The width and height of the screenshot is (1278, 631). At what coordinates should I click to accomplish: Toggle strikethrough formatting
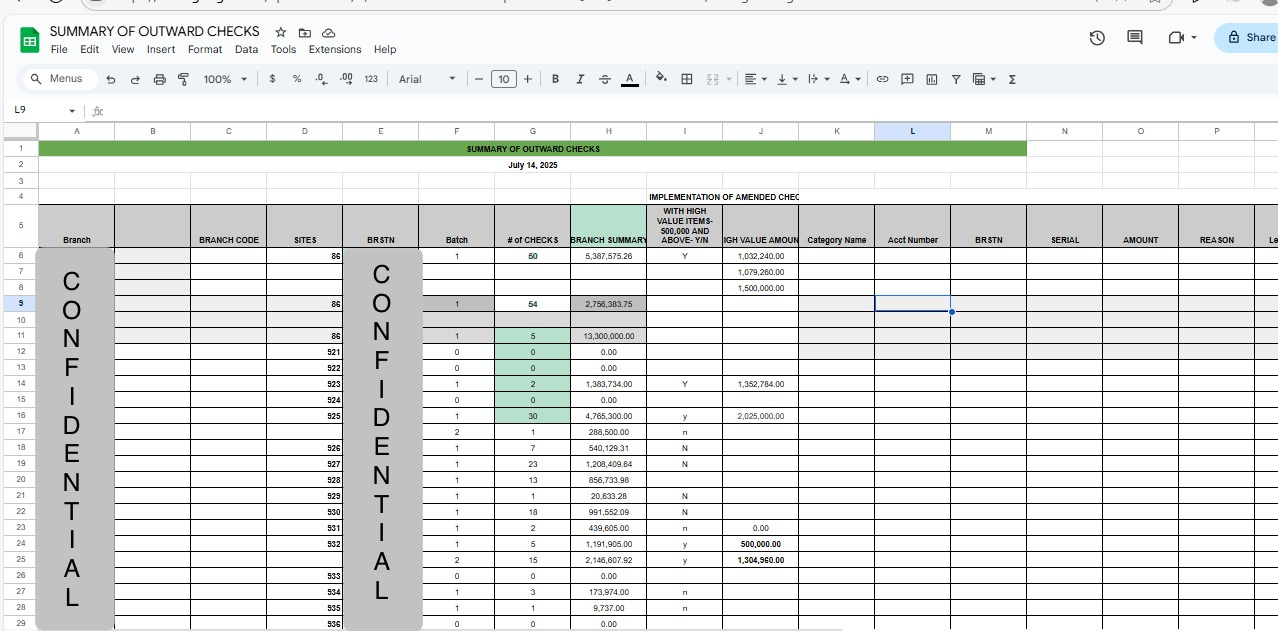point(605,79)
